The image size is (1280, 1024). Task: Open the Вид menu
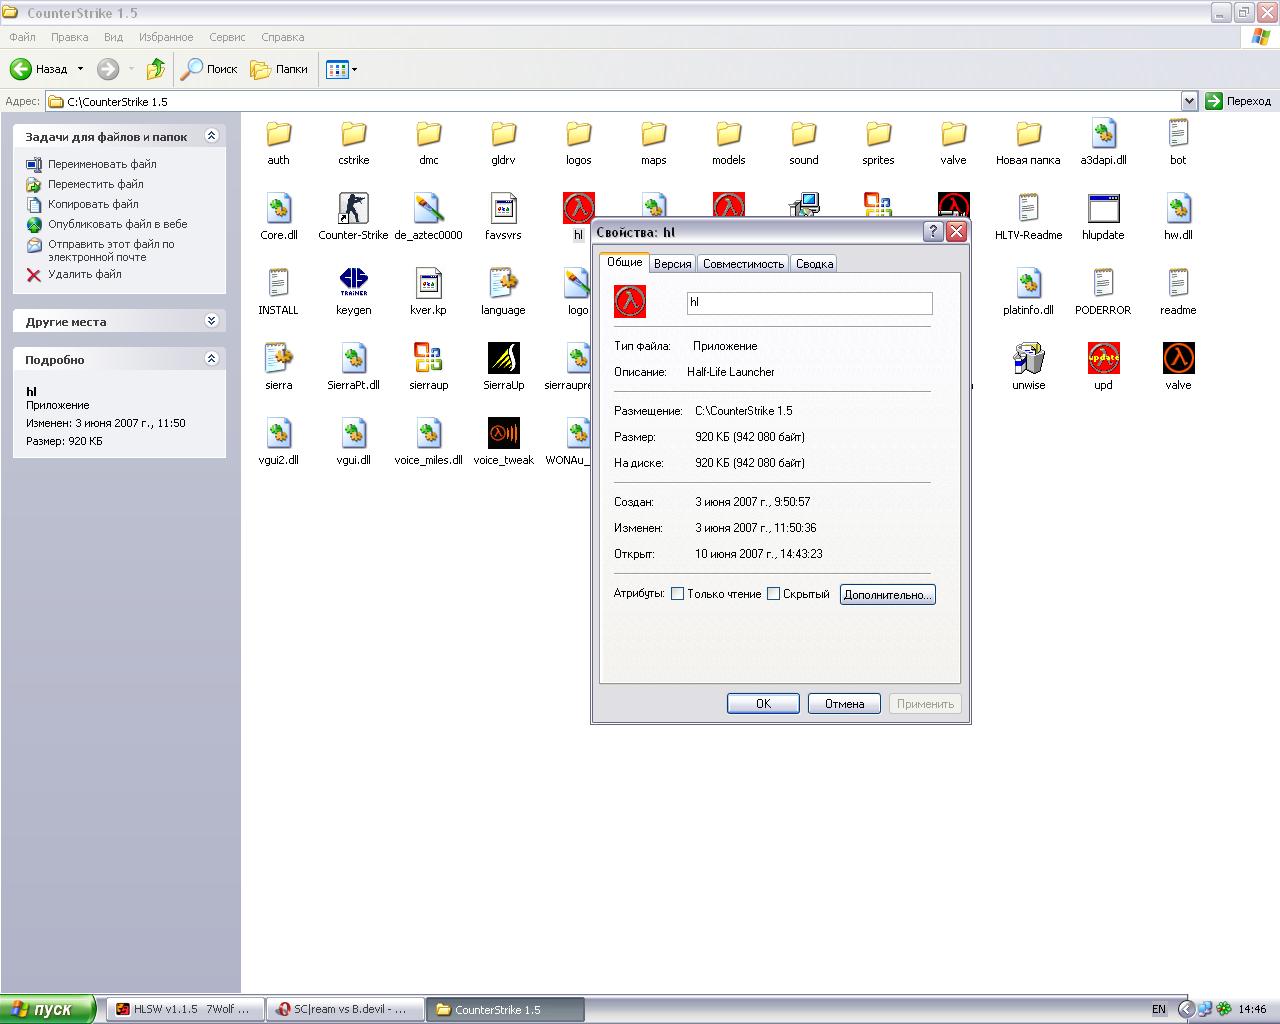point(113,37)
